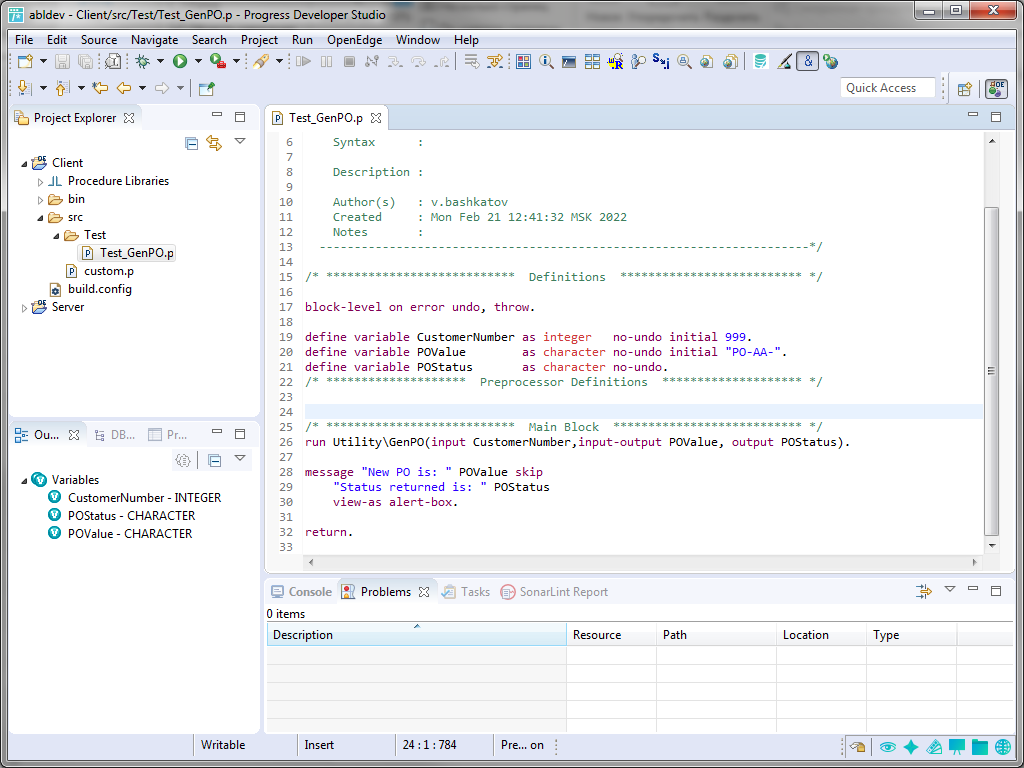Open the Back history dropdown arrow
The width and height of the screenshot is (1024, 768).
(142, 88)
